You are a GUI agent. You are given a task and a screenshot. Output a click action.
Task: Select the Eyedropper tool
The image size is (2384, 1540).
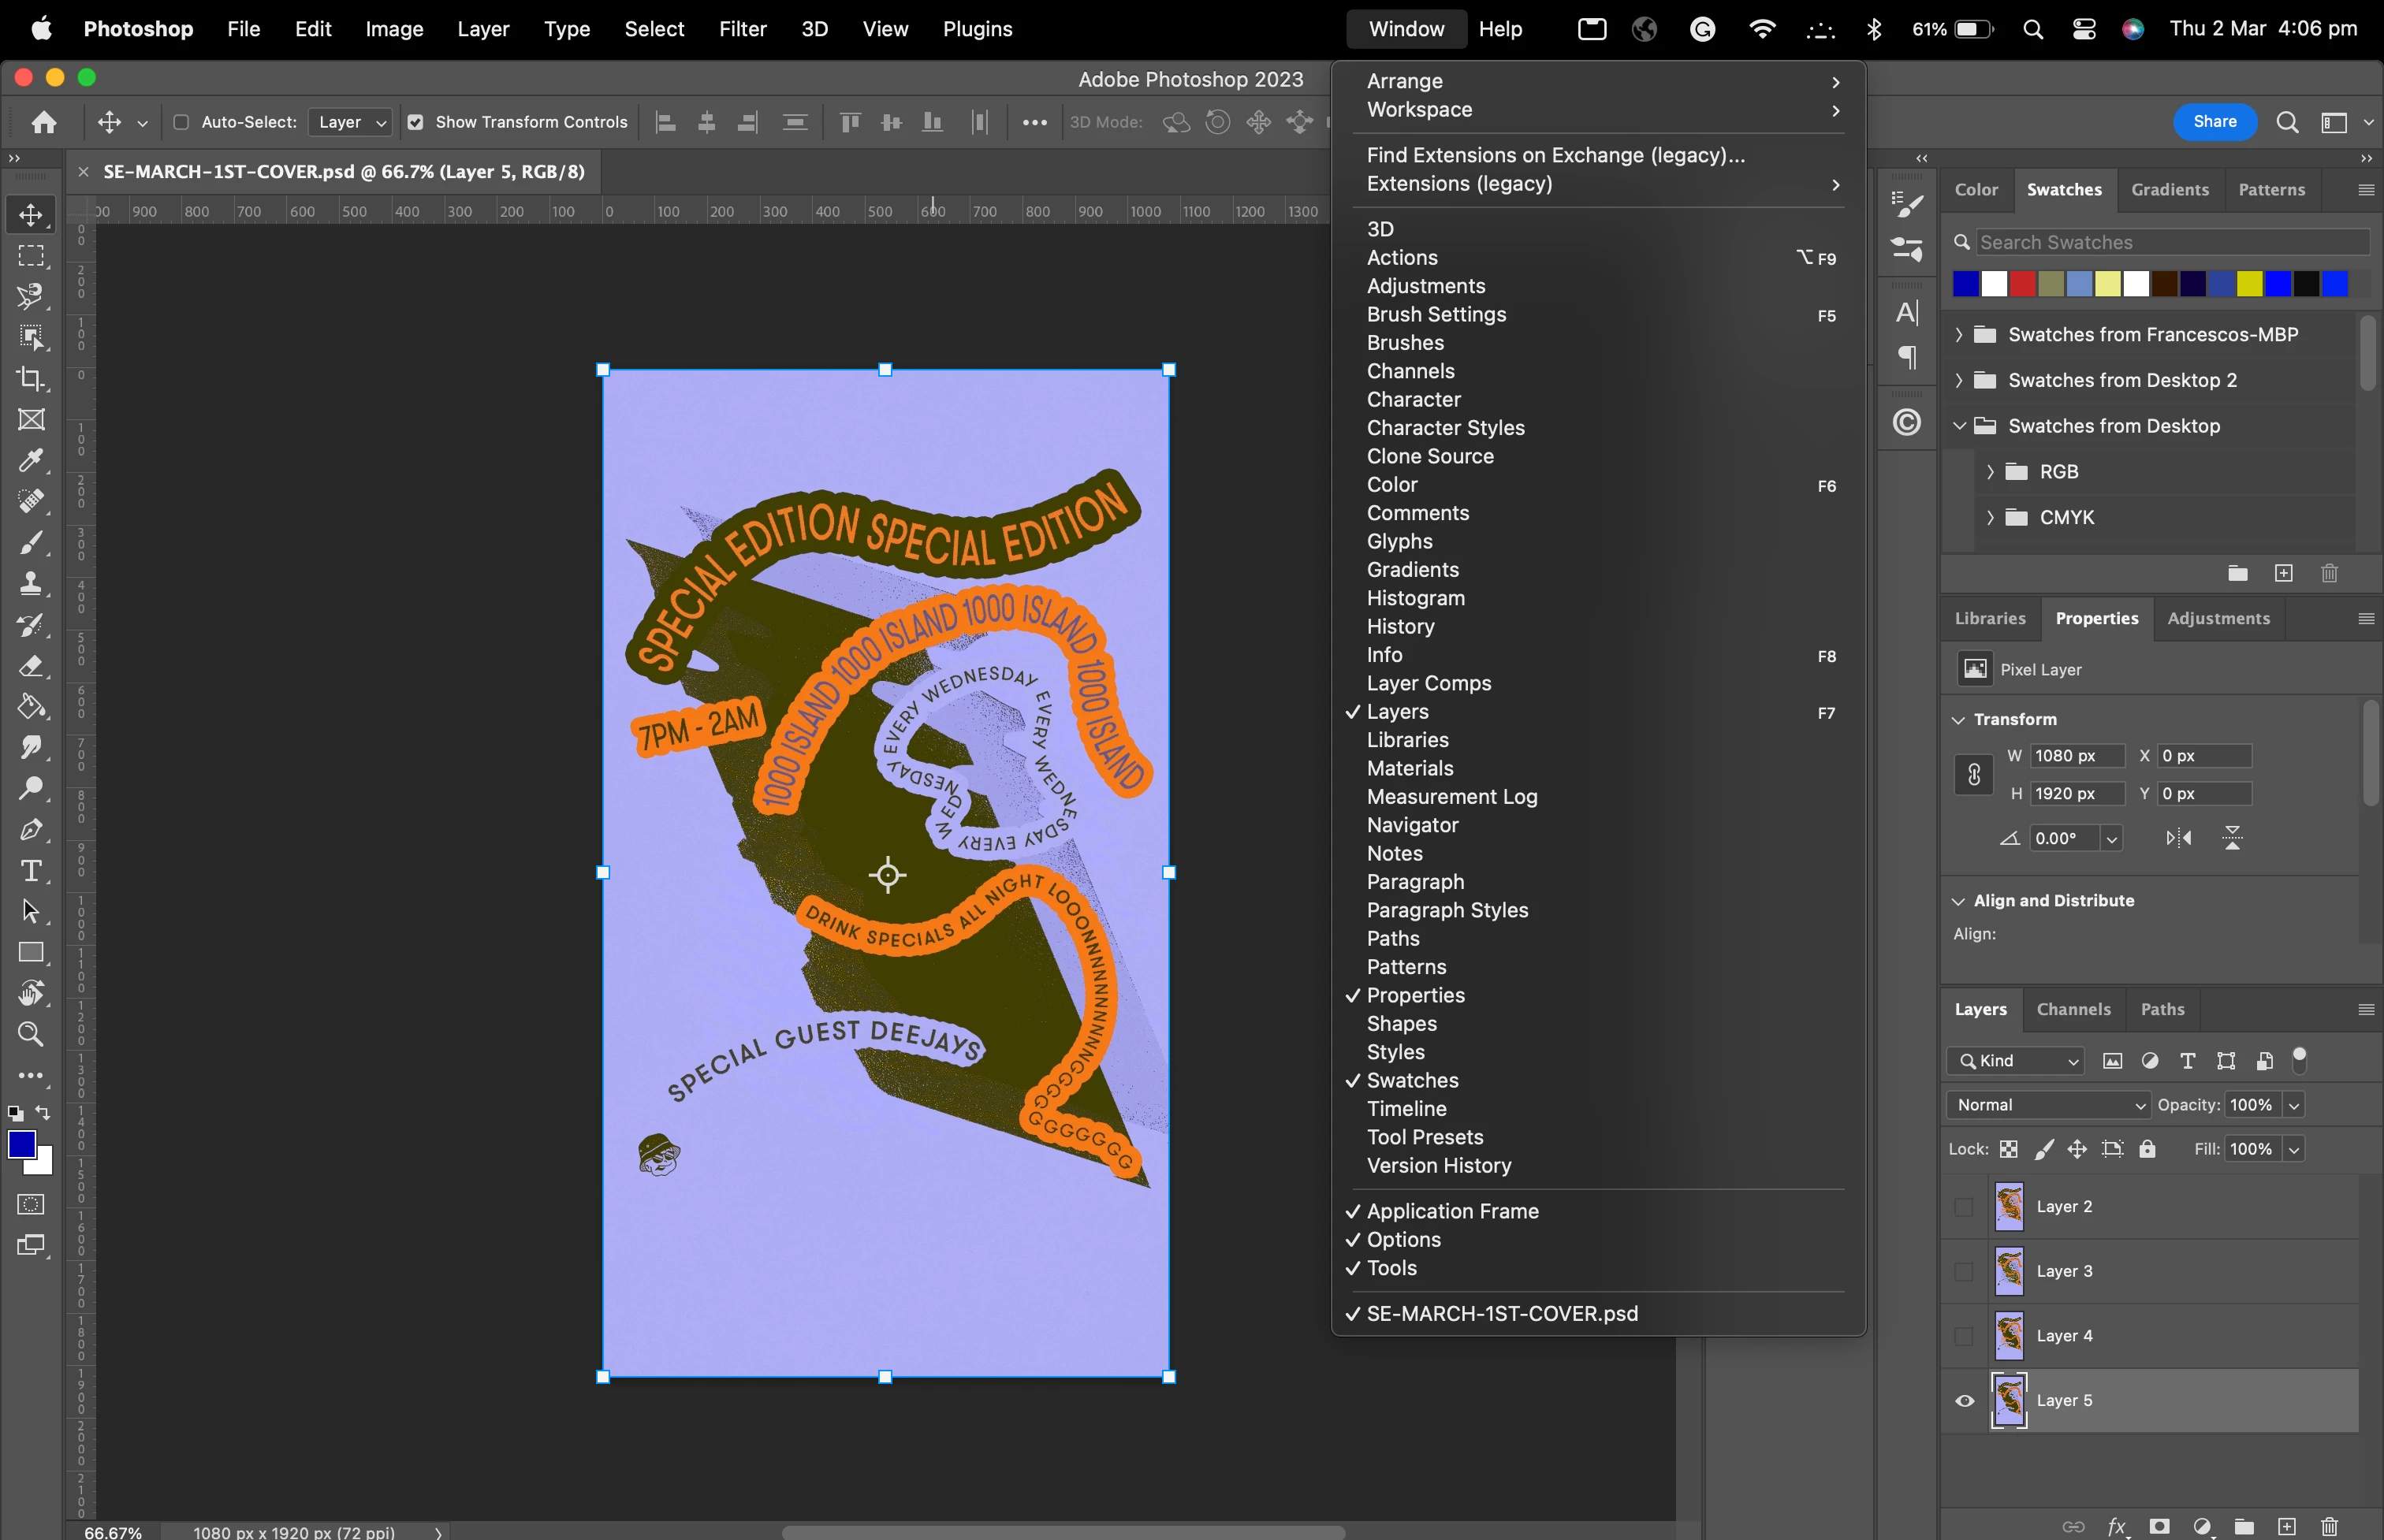[x=31, y=461]
